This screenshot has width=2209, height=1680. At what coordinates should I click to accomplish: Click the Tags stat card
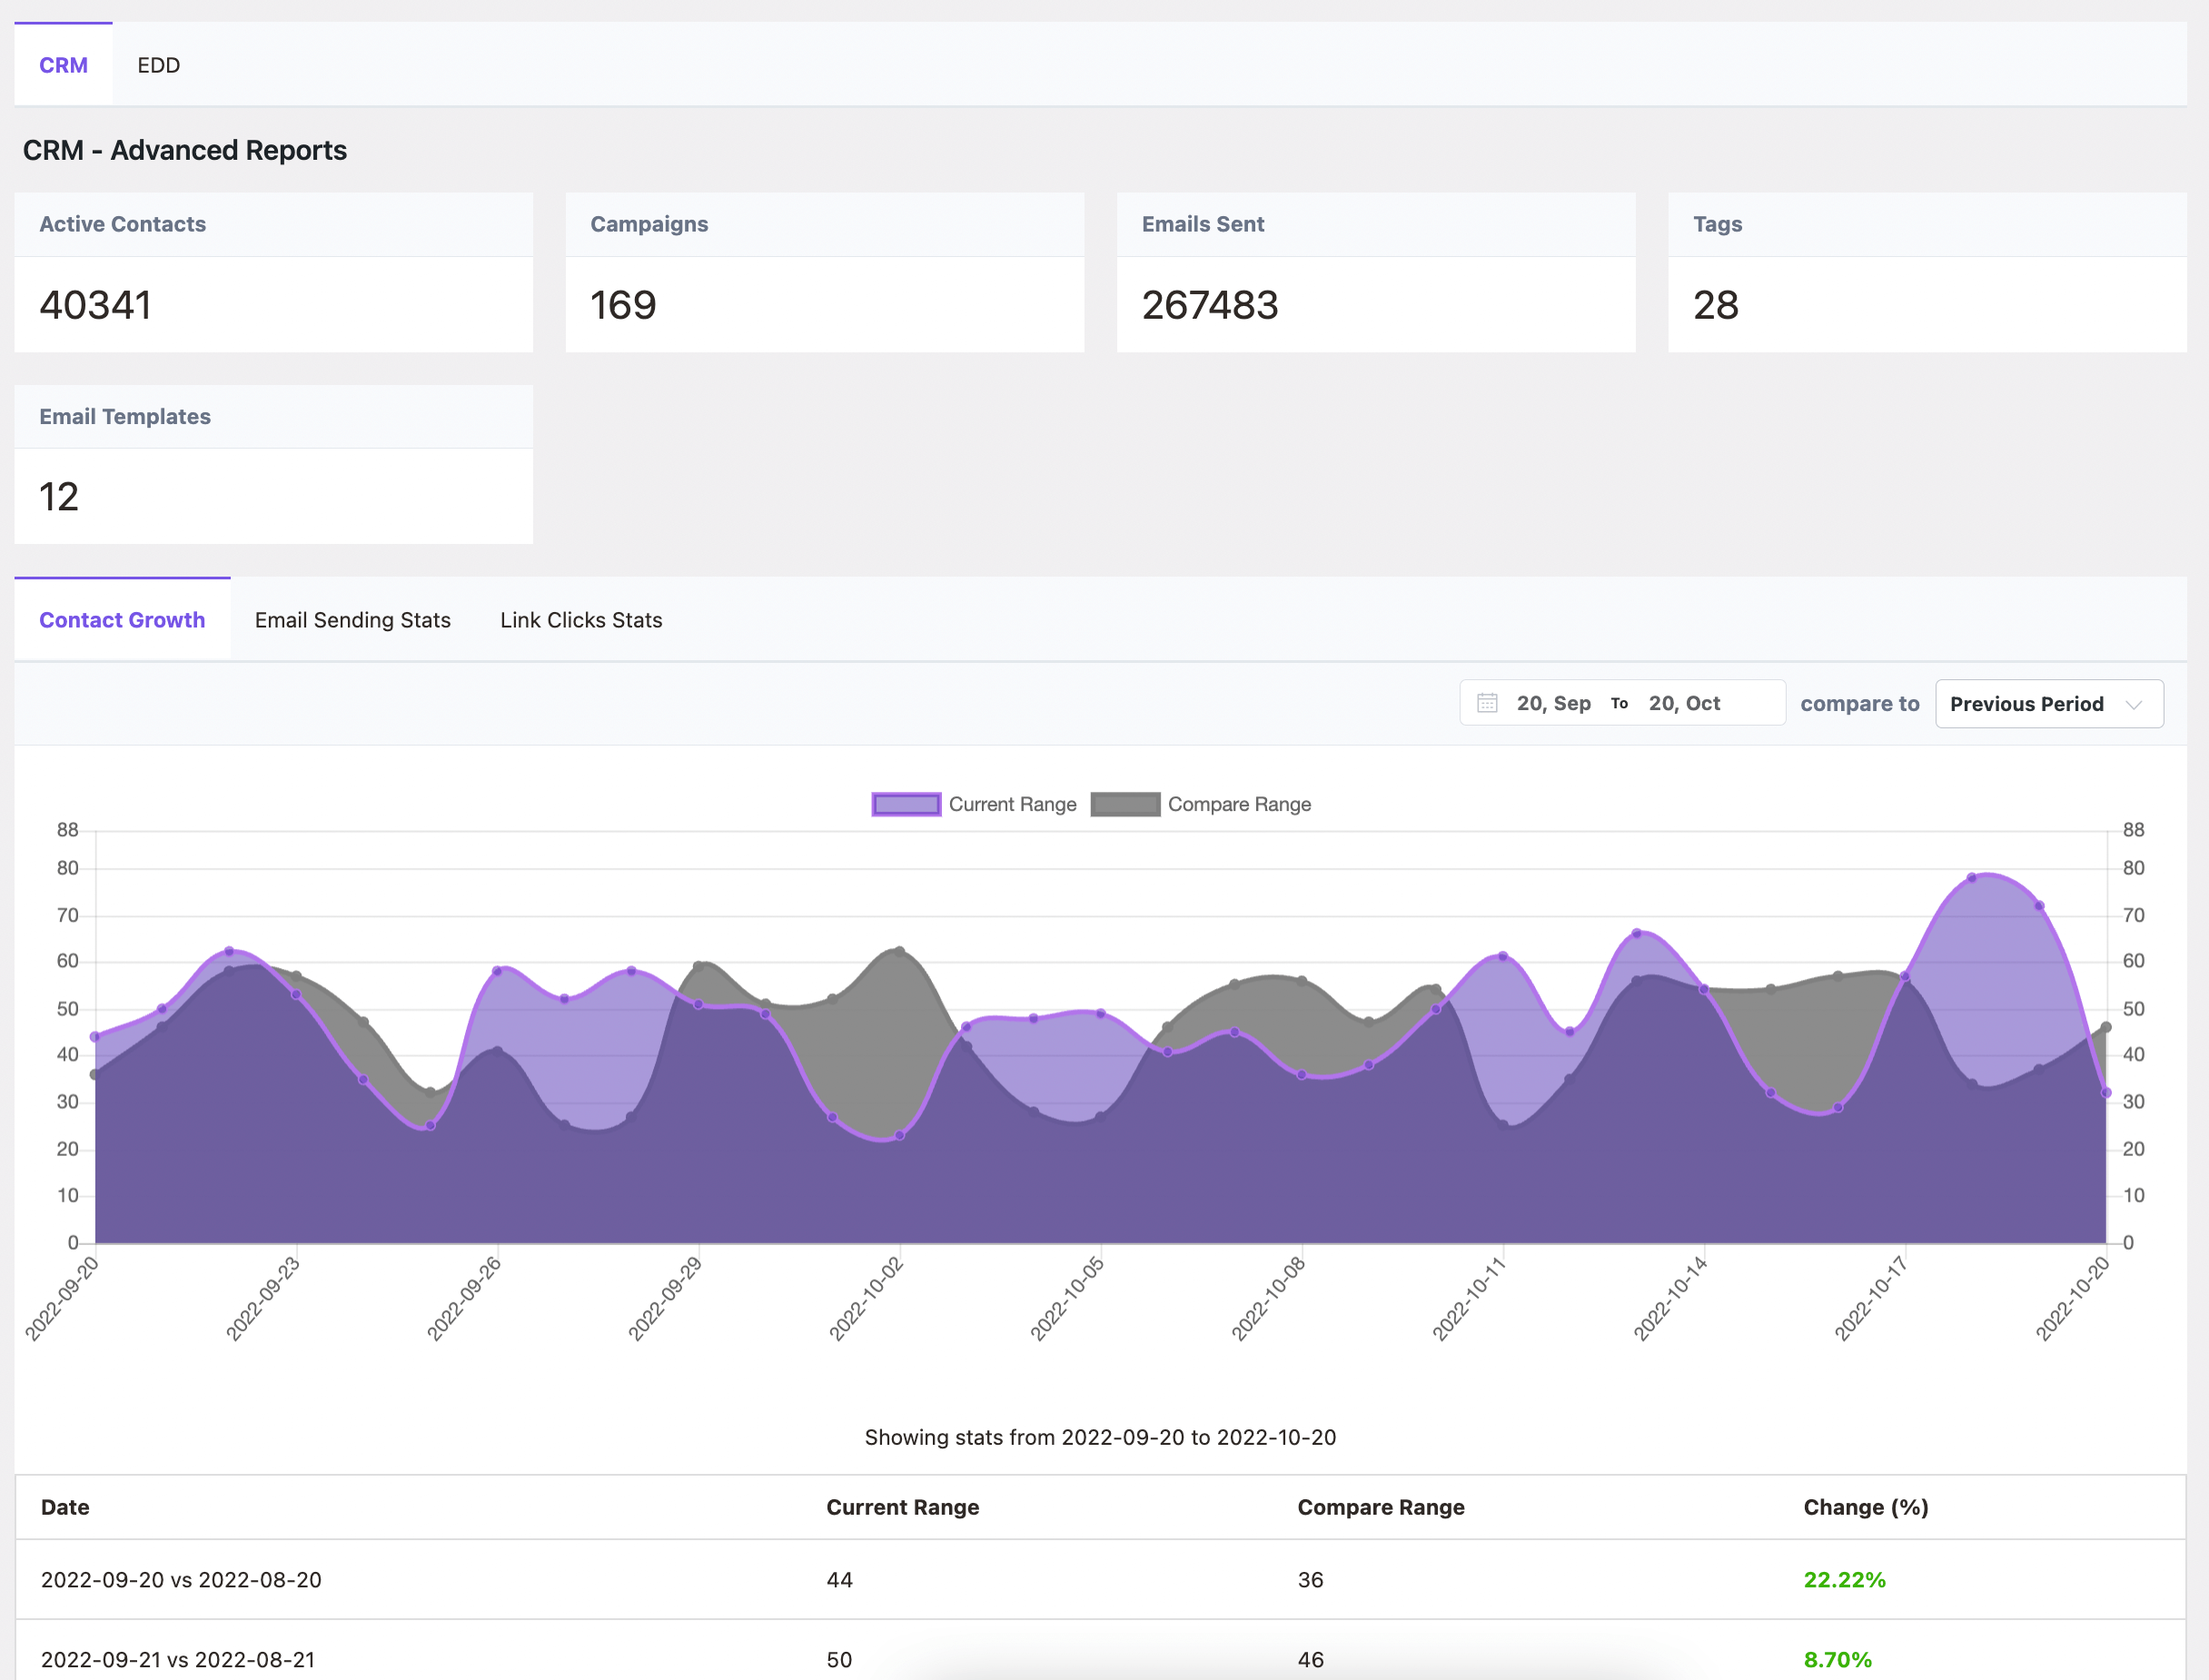[1927, 272]
